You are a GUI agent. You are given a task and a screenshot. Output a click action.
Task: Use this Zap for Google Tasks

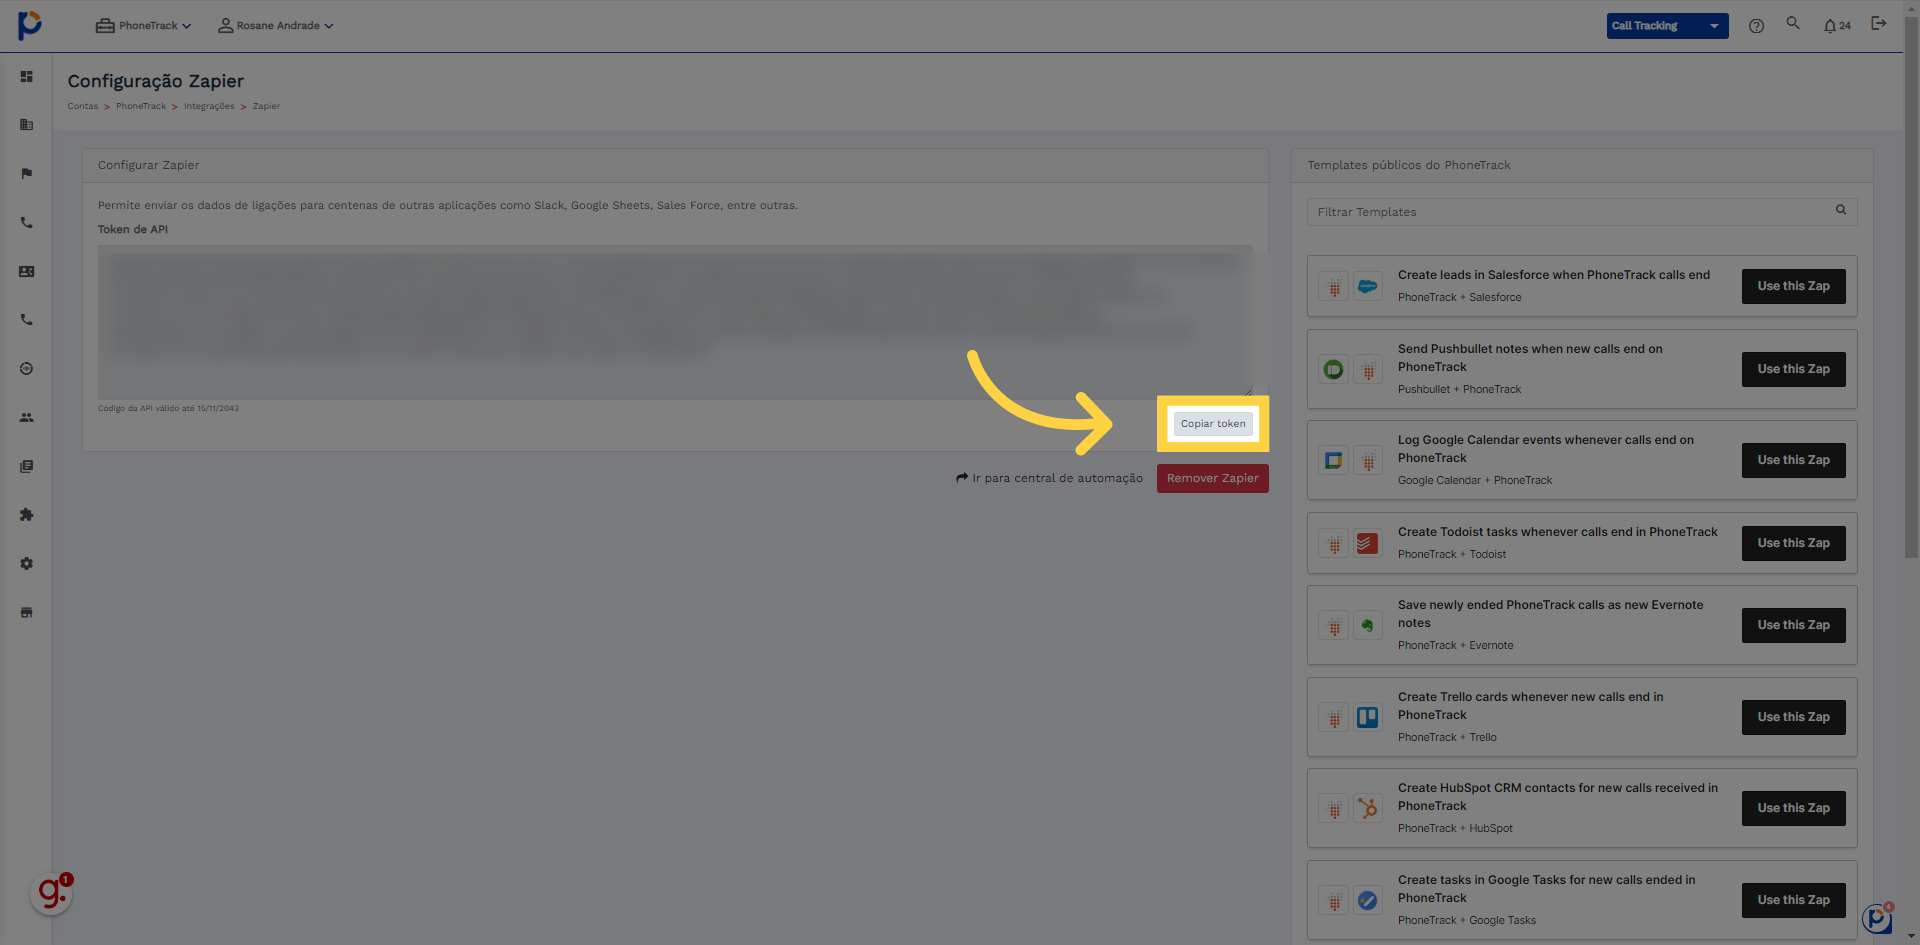[x=1793, y=900]
